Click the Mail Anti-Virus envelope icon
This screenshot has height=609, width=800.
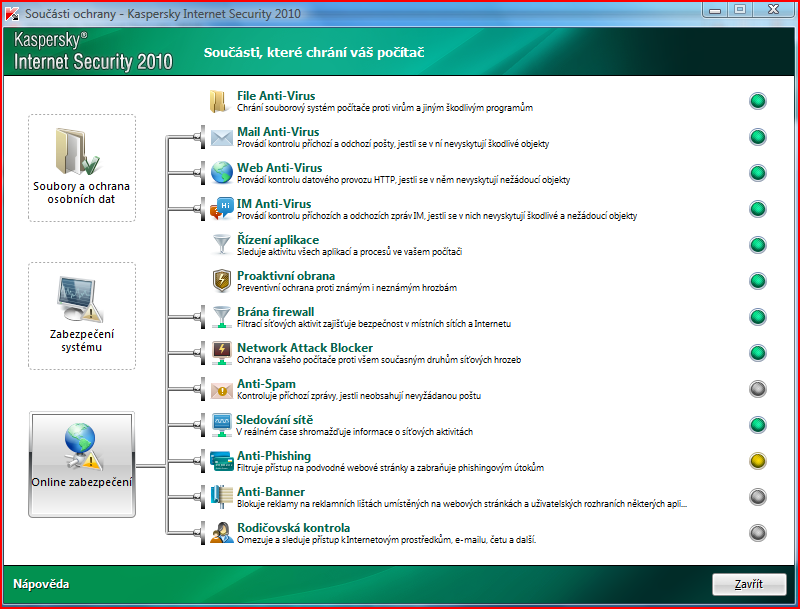(x=221, y=138)
